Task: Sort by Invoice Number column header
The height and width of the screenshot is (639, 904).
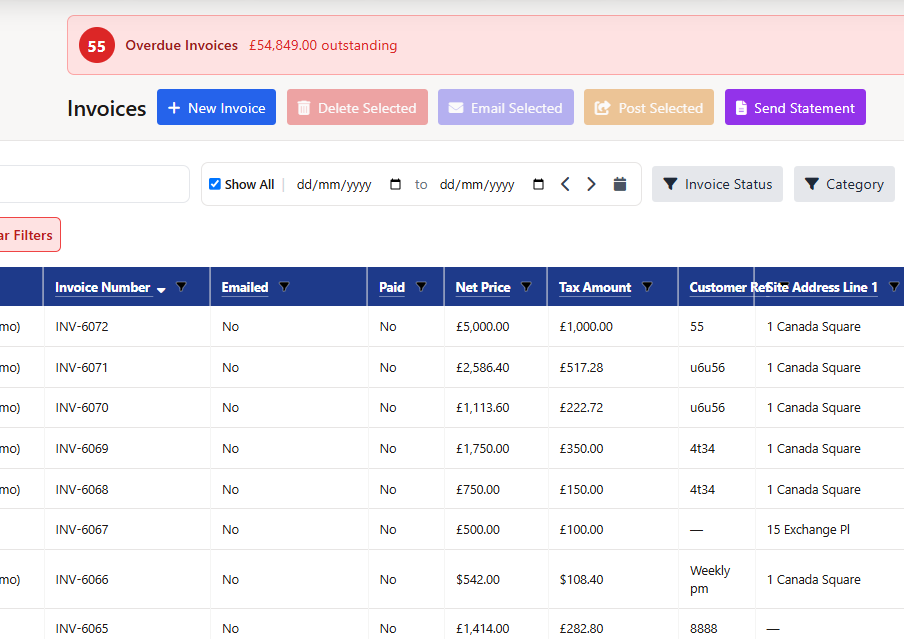Action: (103, 287)
